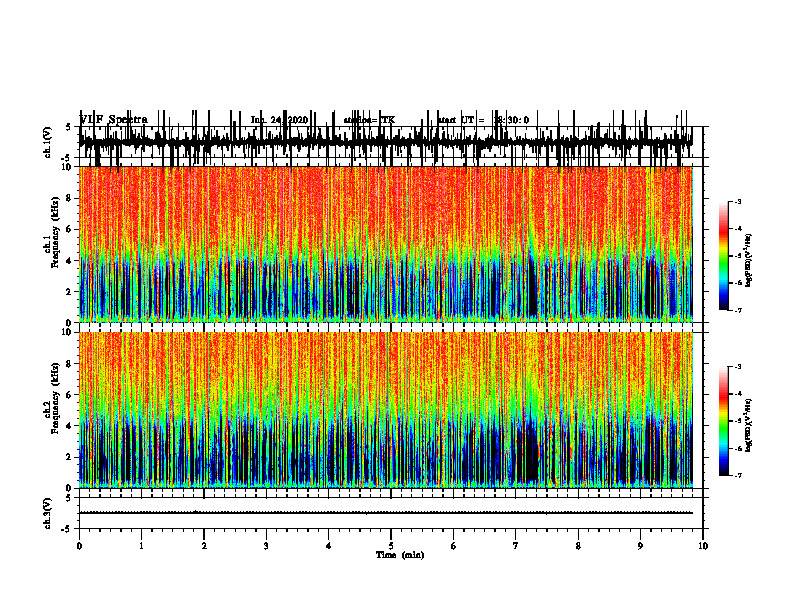
Task: Click the 'station= TK' label
Action: pos(369,120)
